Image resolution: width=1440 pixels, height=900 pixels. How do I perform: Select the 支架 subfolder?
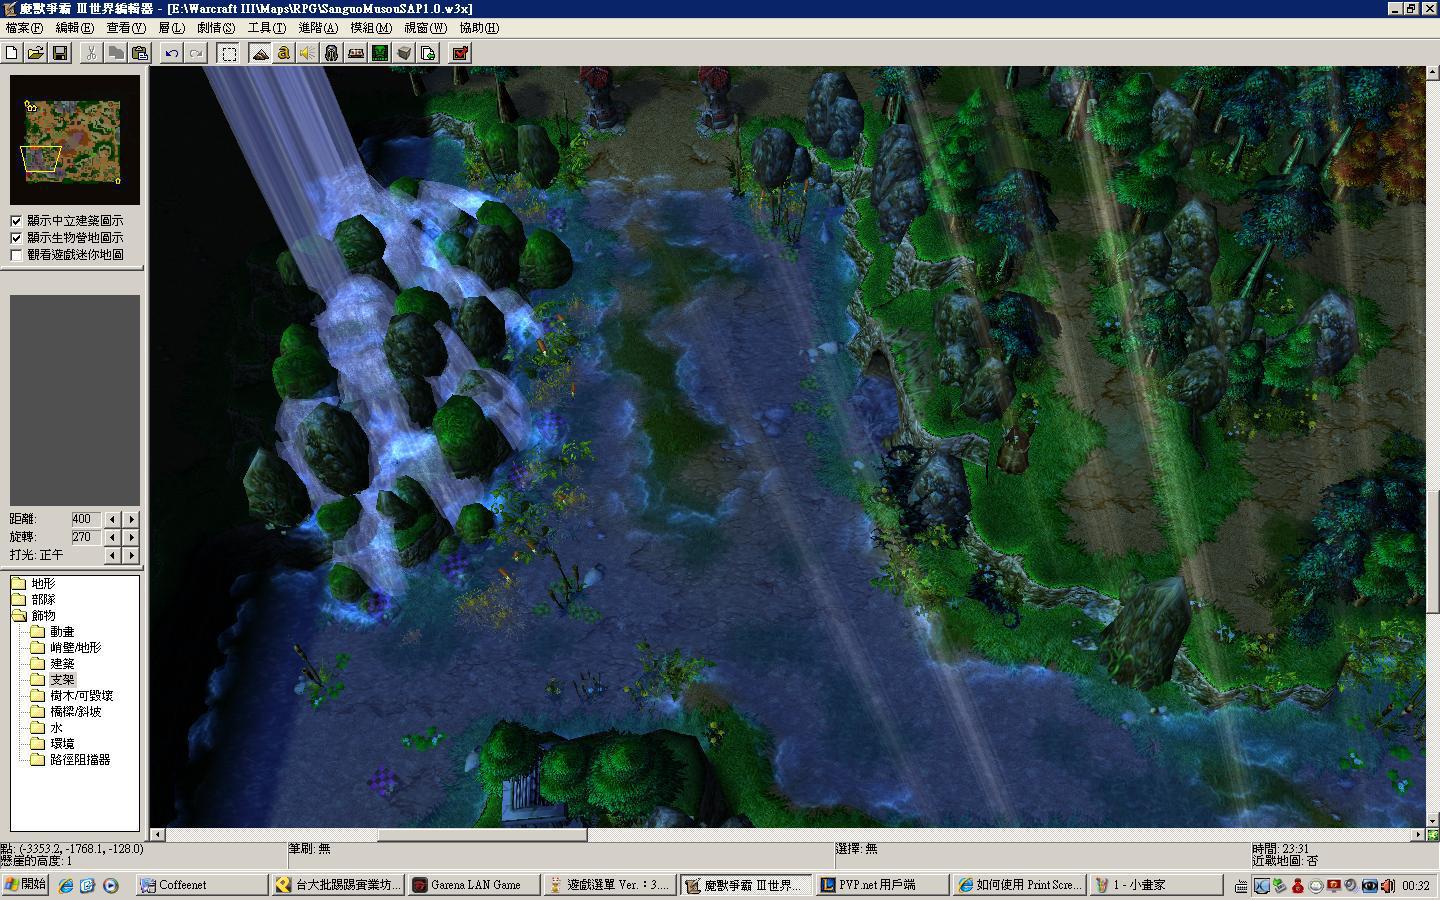click(53, 680)
